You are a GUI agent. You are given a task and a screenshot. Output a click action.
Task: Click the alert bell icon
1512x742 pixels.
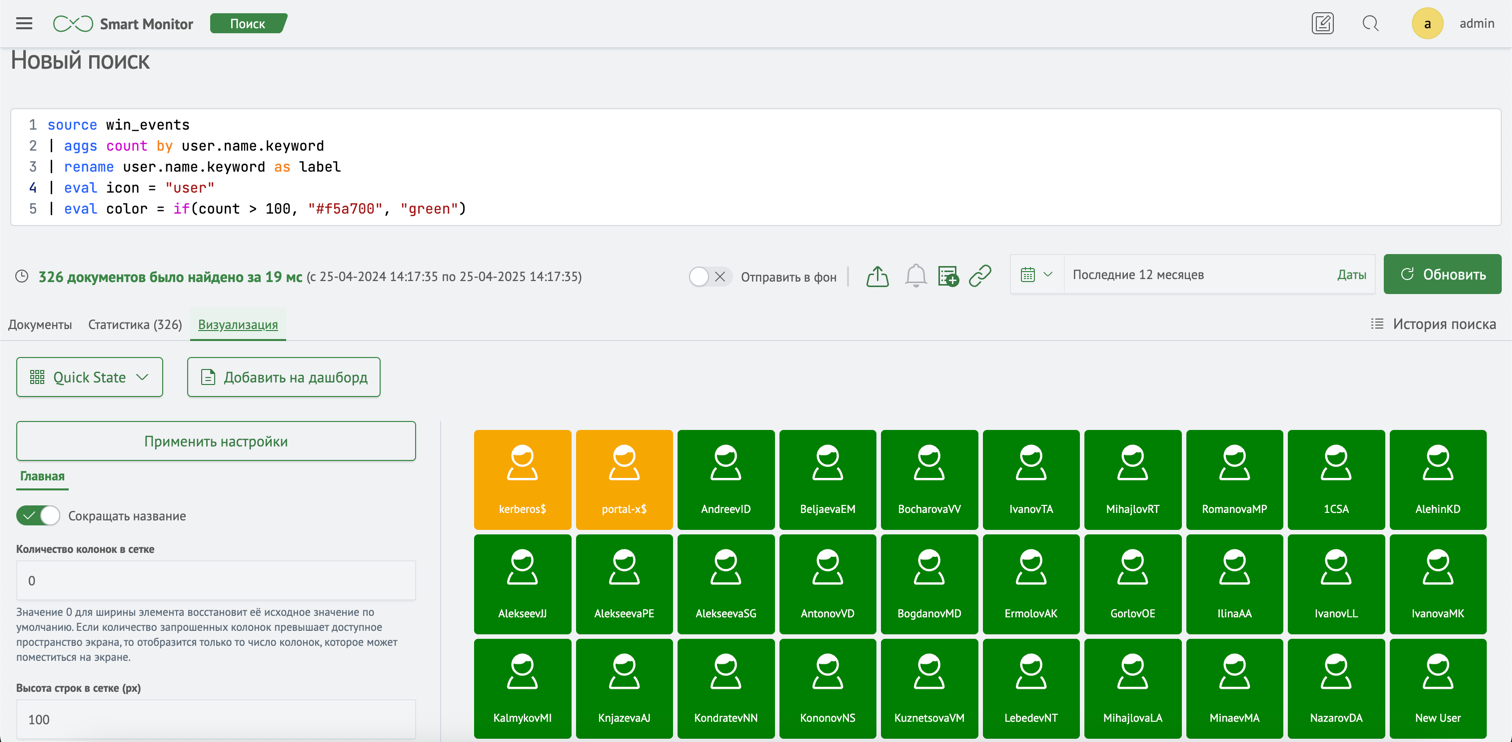915,276
